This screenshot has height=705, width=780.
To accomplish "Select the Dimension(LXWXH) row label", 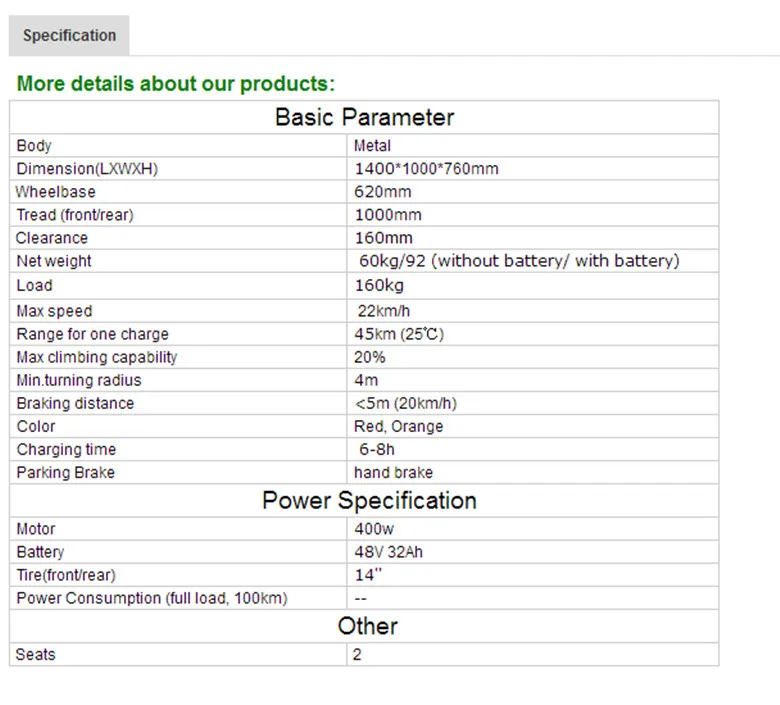I will point(87,169).
